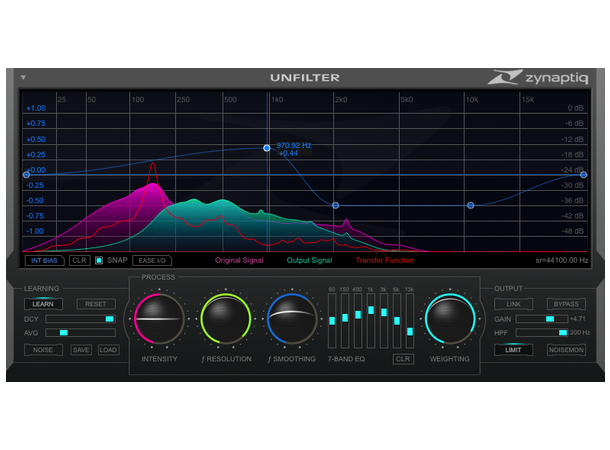Select the breakpoint at 970.92 Hz
This screenshot has height=450, width=610.
[x=266, y=148]
